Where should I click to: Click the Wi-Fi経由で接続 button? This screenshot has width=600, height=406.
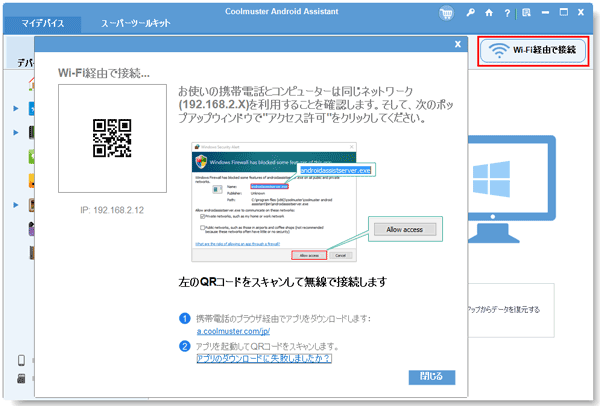[533, 50]
